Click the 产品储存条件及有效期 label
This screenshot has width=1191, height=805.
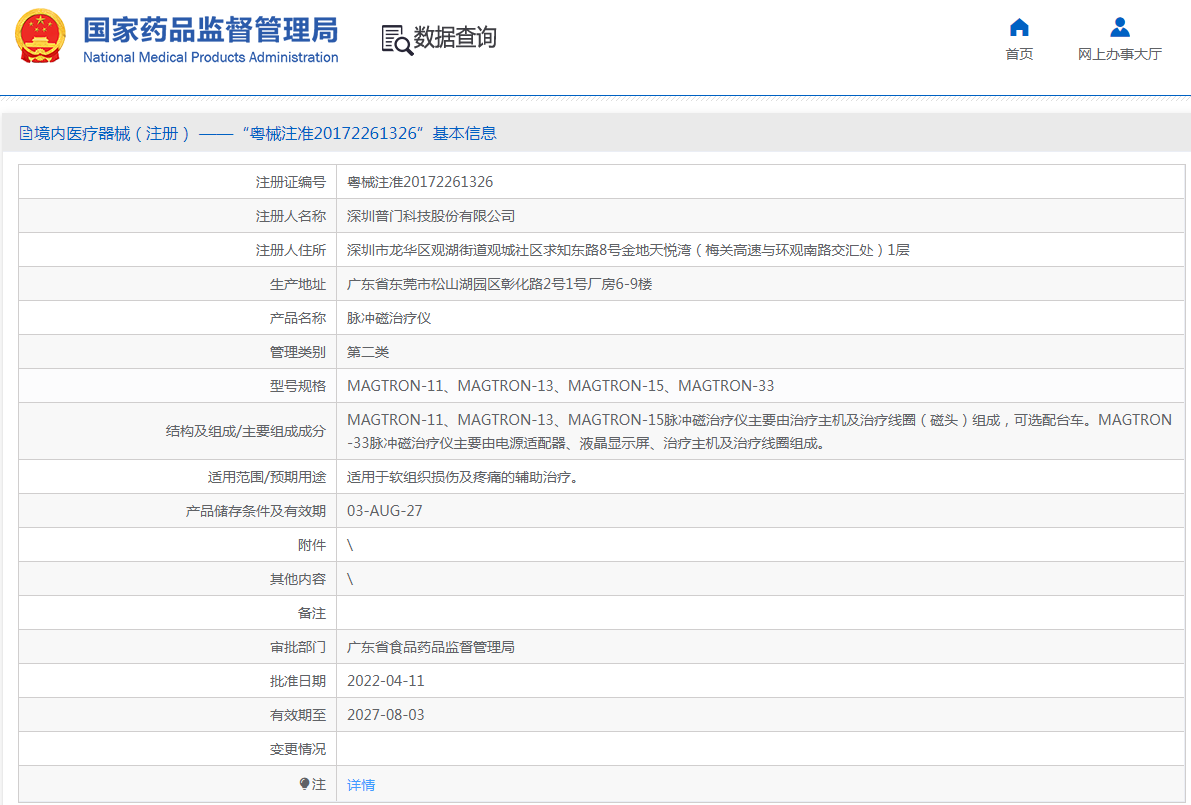256,511
